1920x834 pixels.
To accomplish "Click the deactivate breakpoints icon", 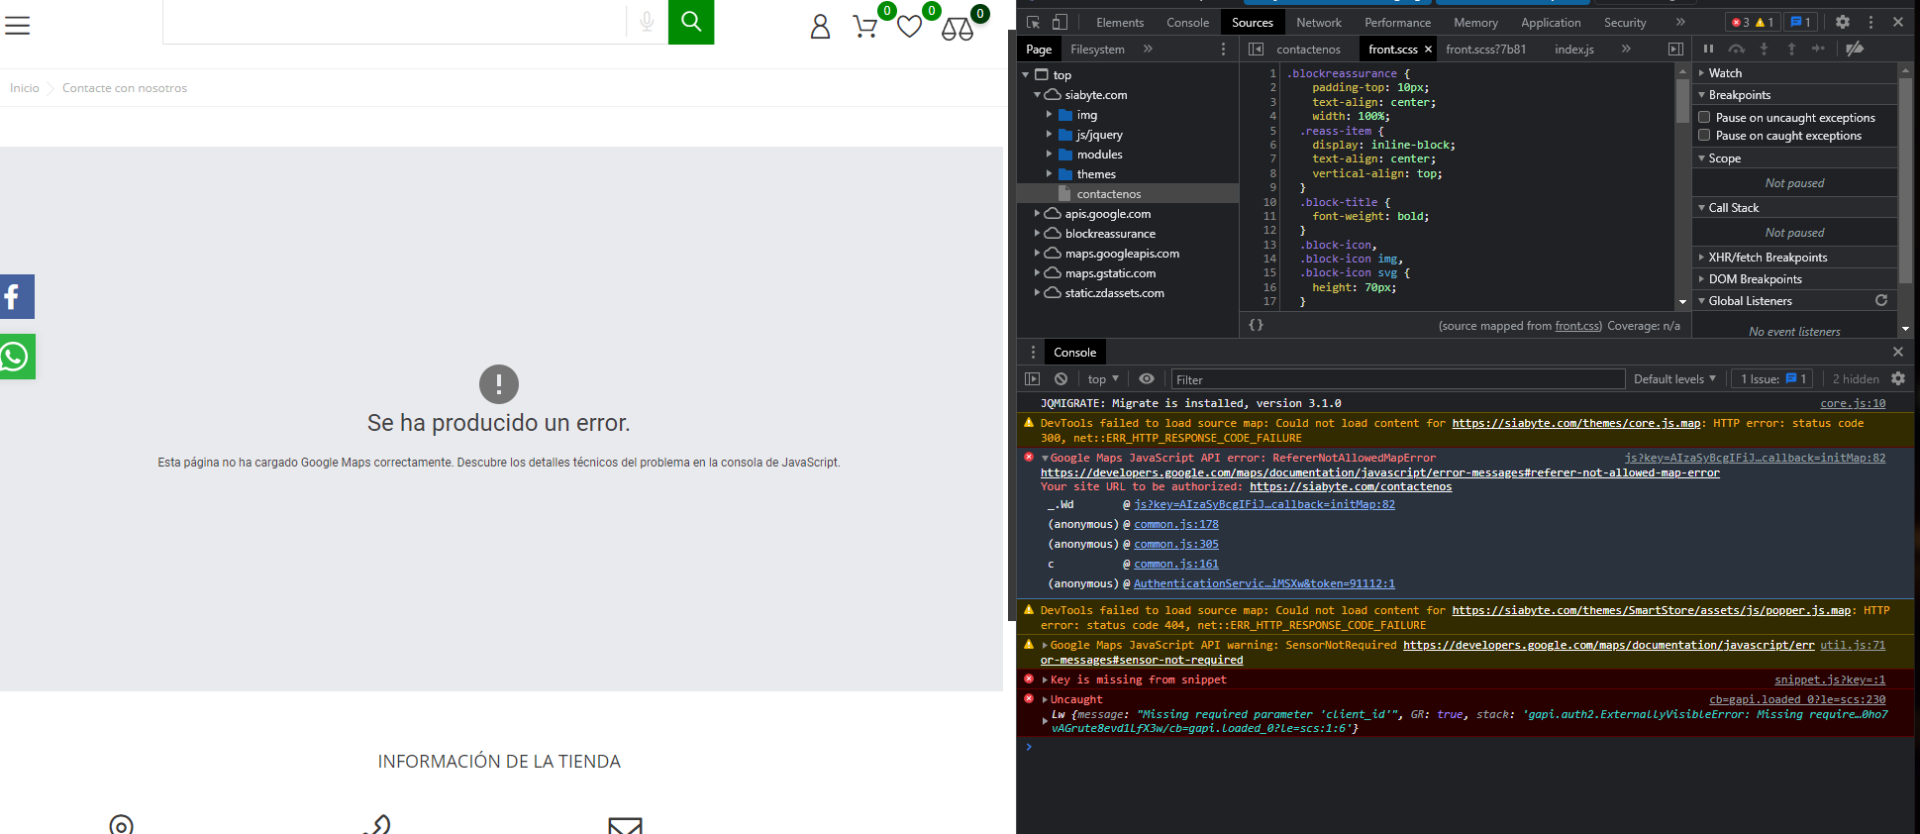I will (1855, 49).
